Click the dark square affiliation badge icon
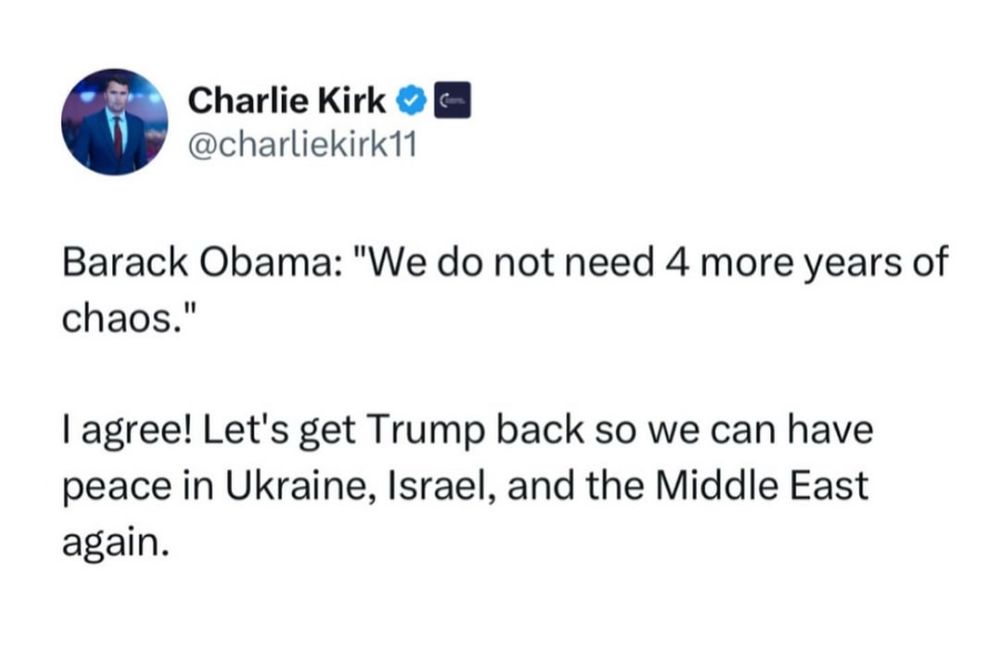 click(452, 100)
